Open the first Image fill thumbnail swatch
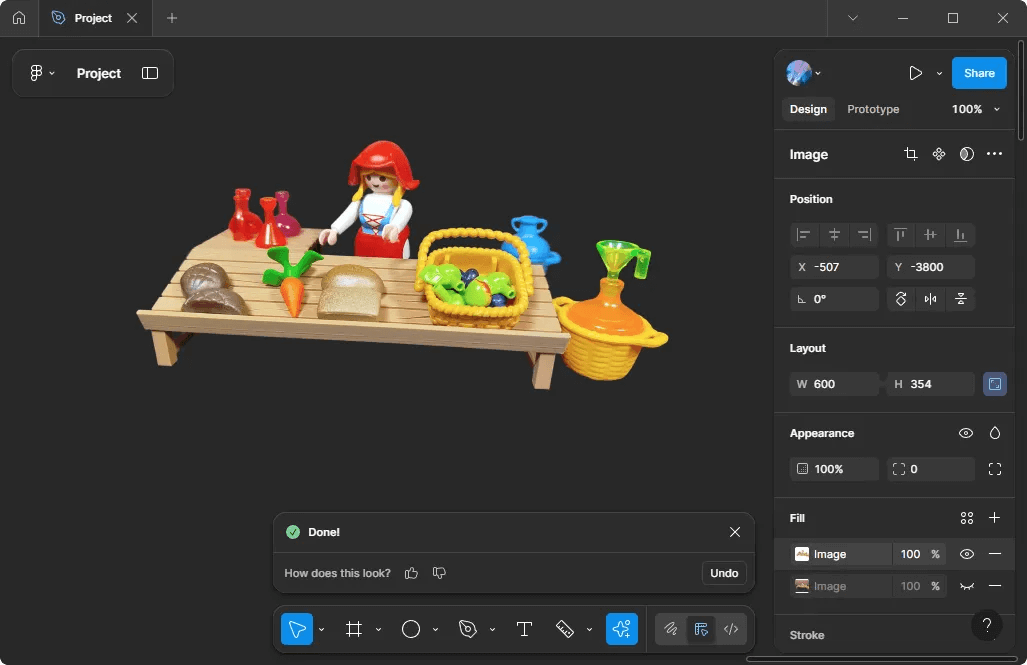This screenshot has height=665, width=1027. point(802,554)
